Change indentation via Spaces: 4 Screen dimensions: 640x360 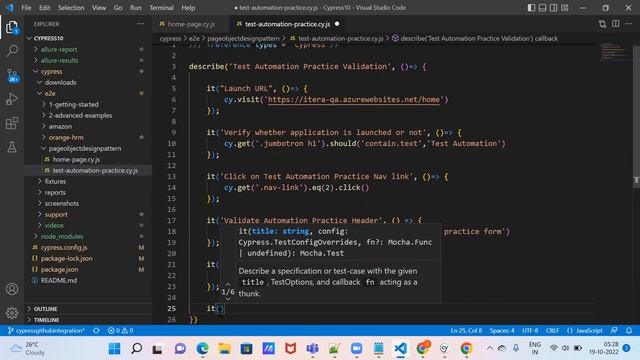pos(502,331)
